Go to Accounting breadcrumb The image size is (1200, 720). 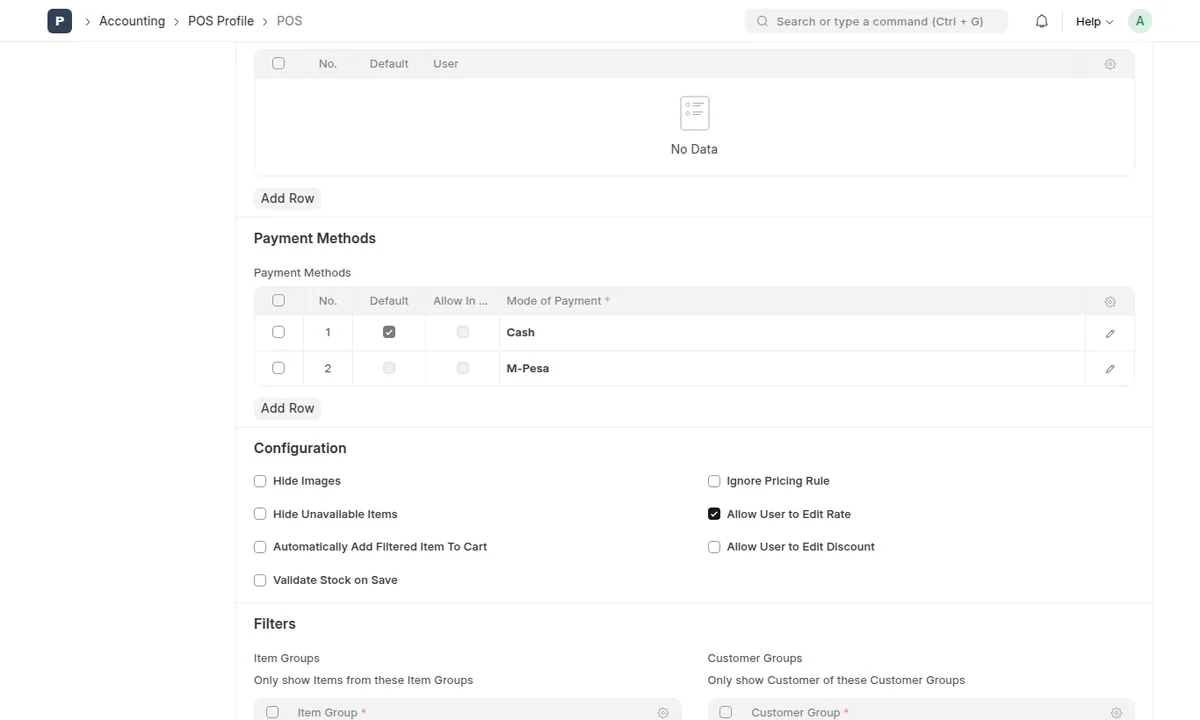click(x=132, y=21)
